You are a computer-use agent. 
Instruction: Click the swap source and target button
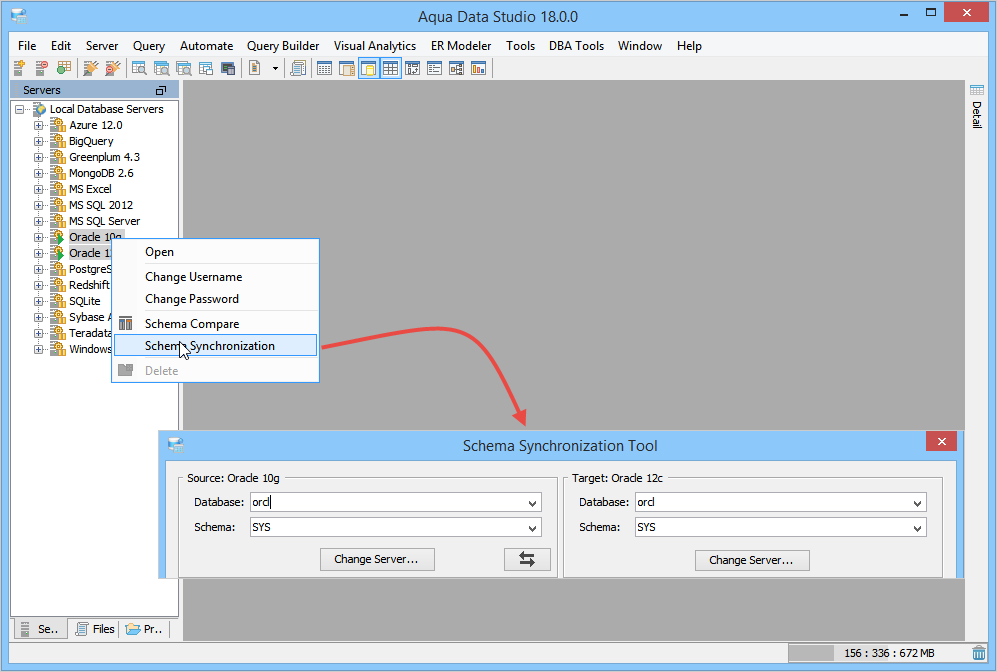pyautogui.click(x=527, y=559)
